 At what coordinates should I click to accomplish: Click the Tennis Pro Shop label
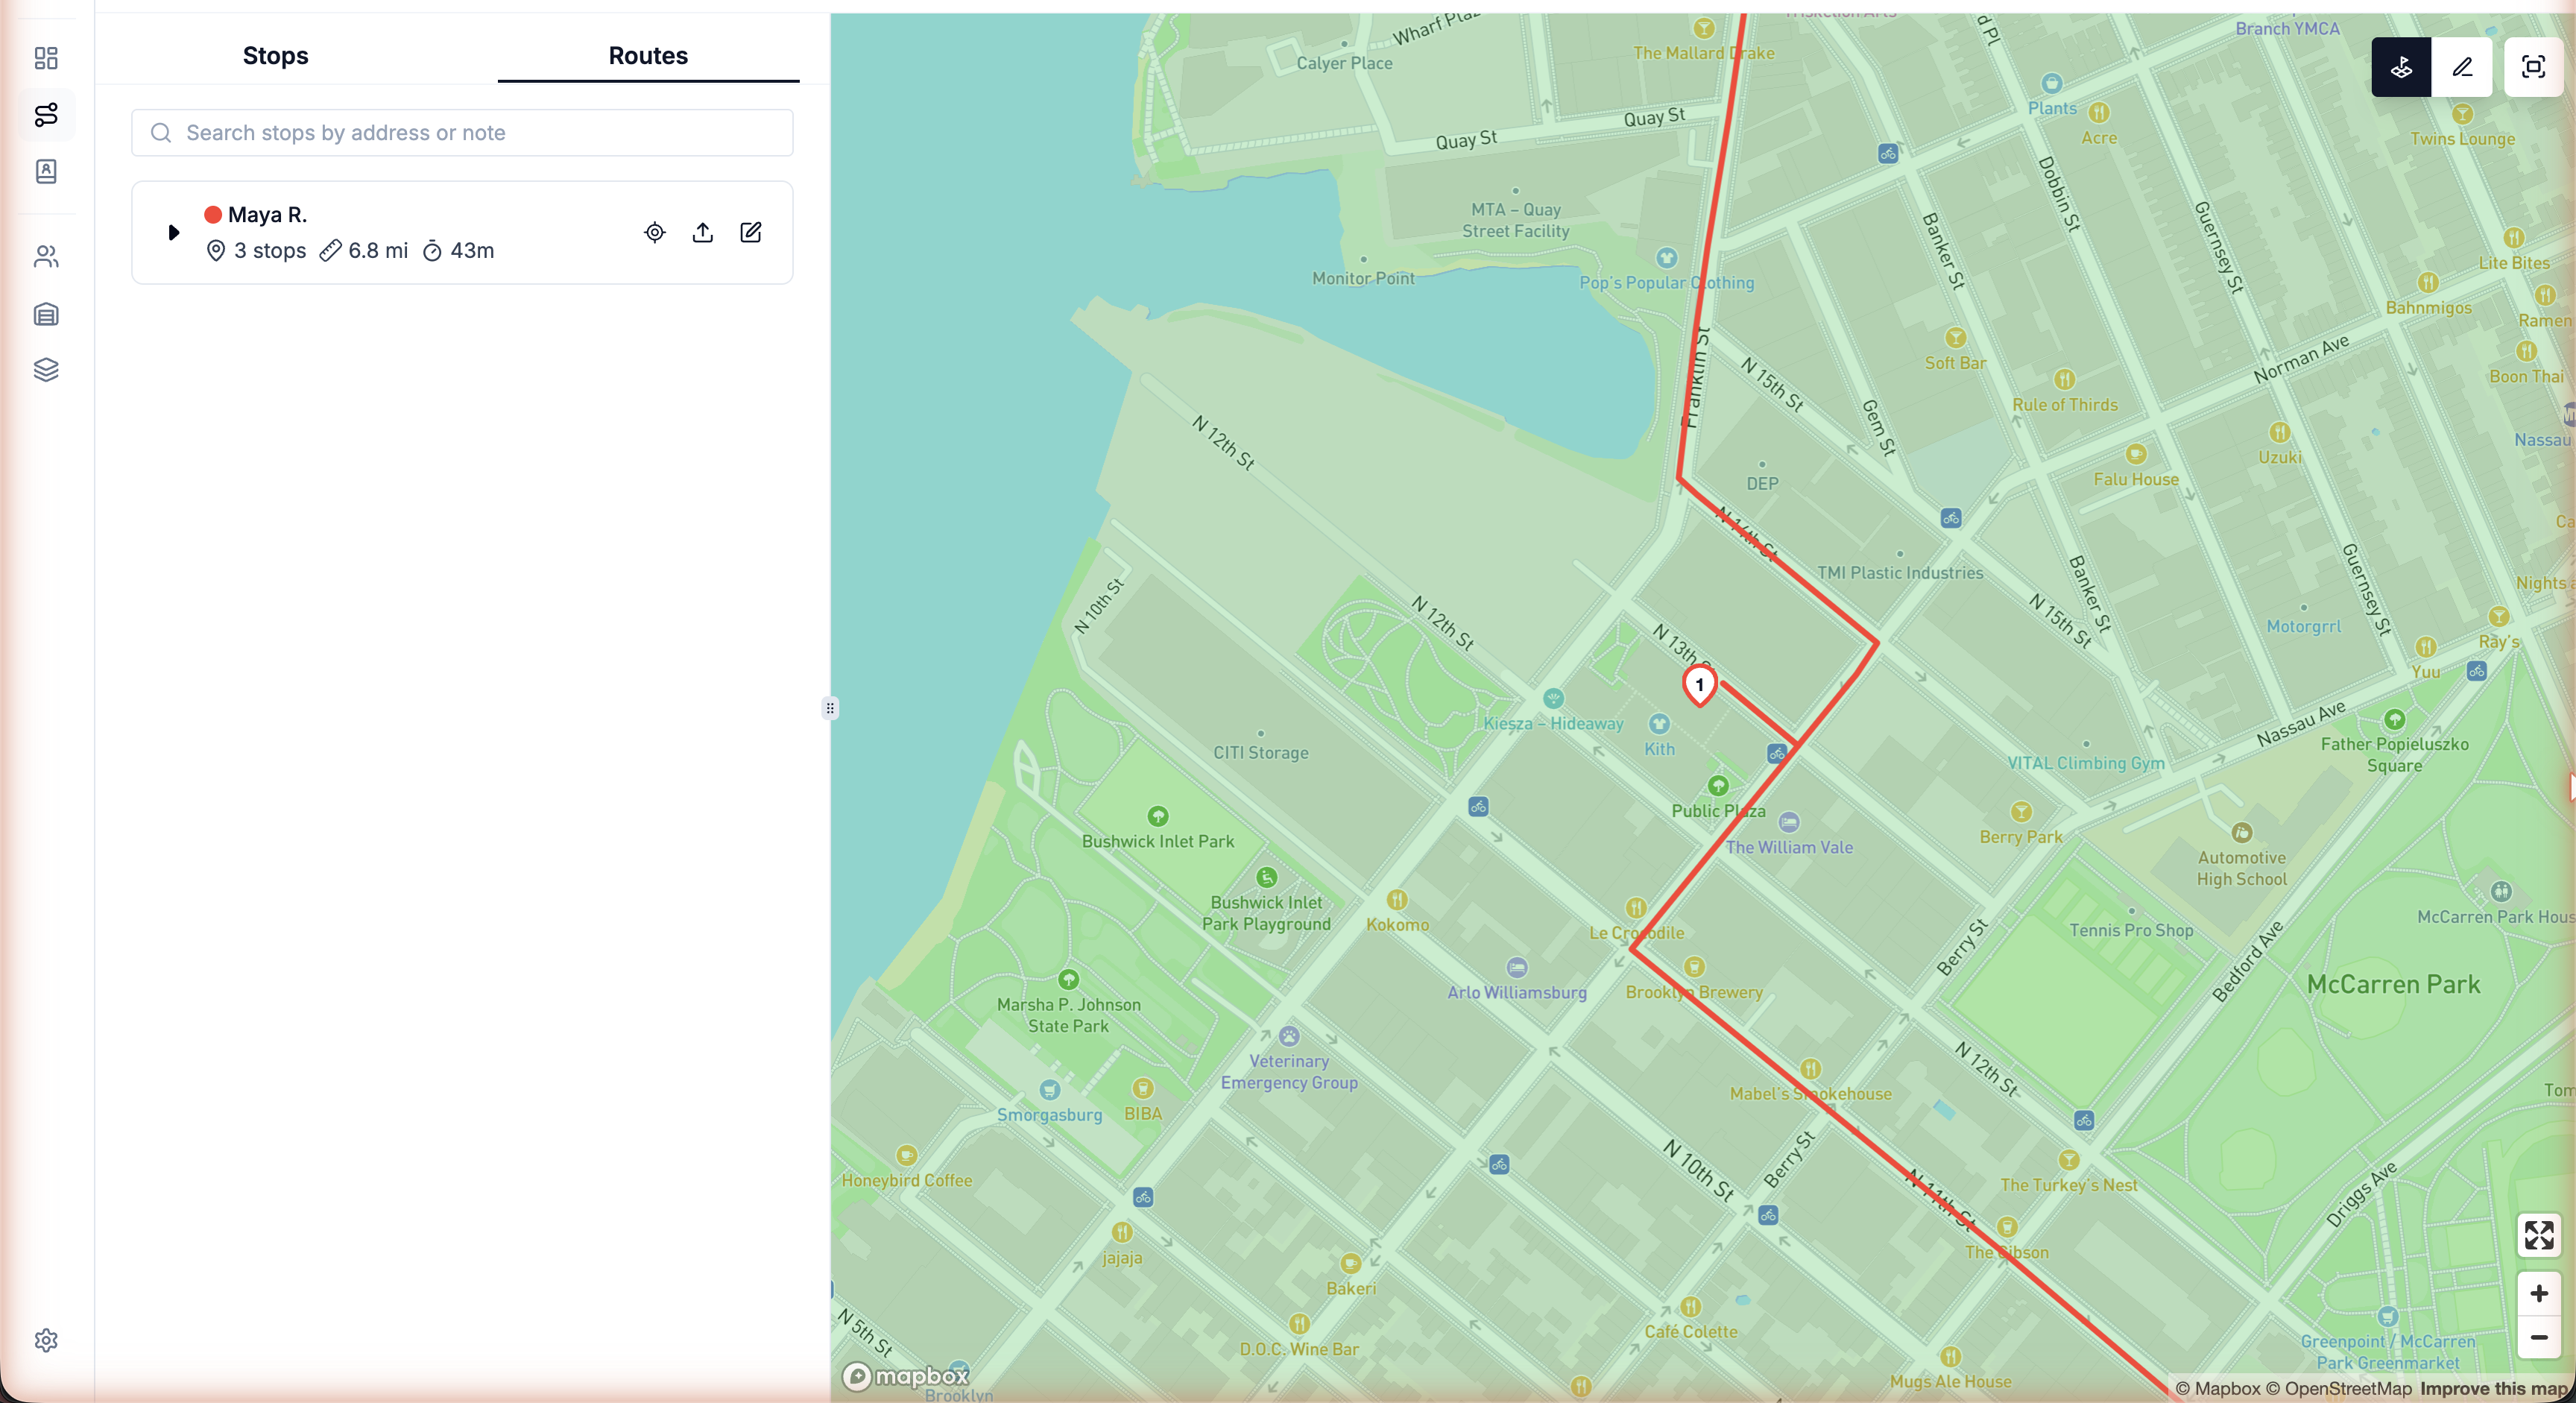[2131, 930]
